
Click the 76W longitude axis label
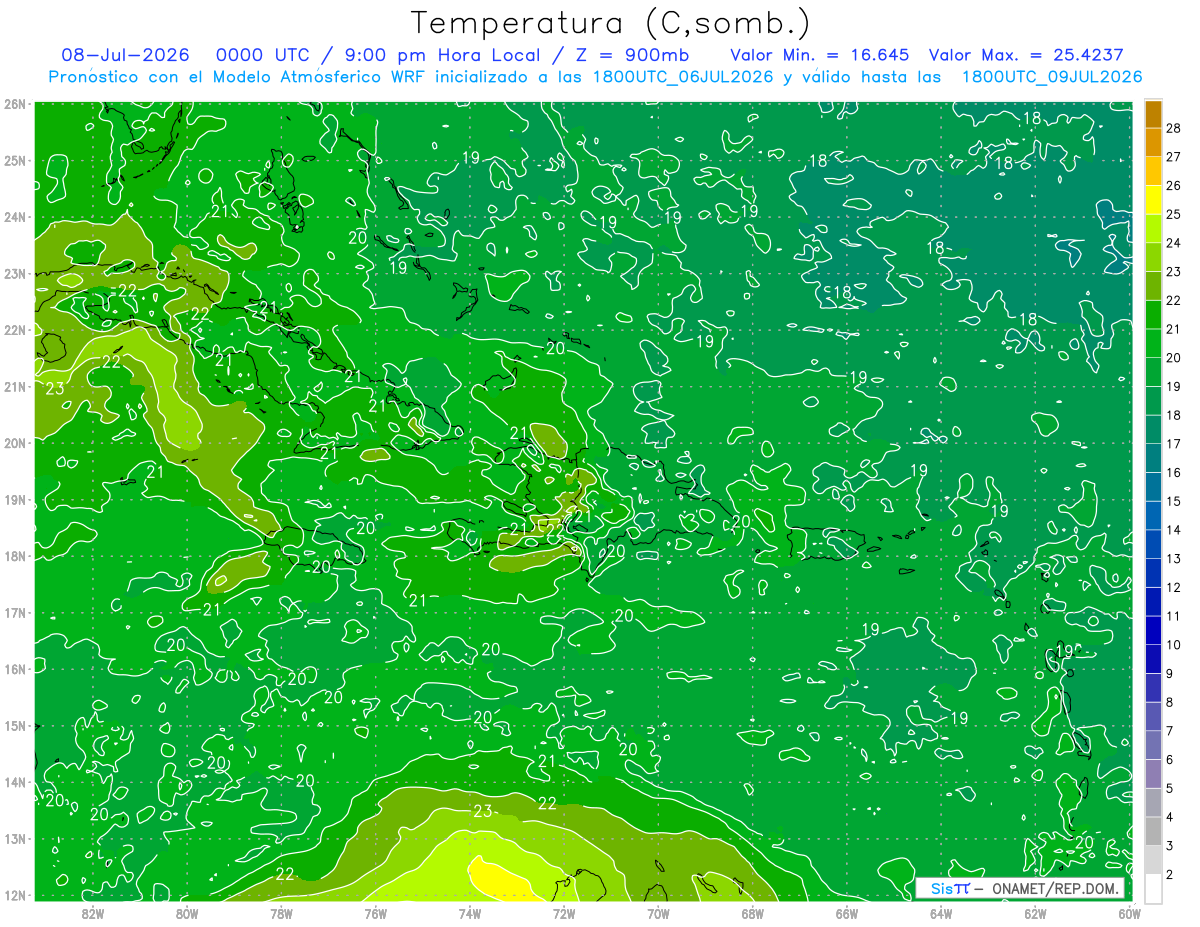(x=375, y=913)
